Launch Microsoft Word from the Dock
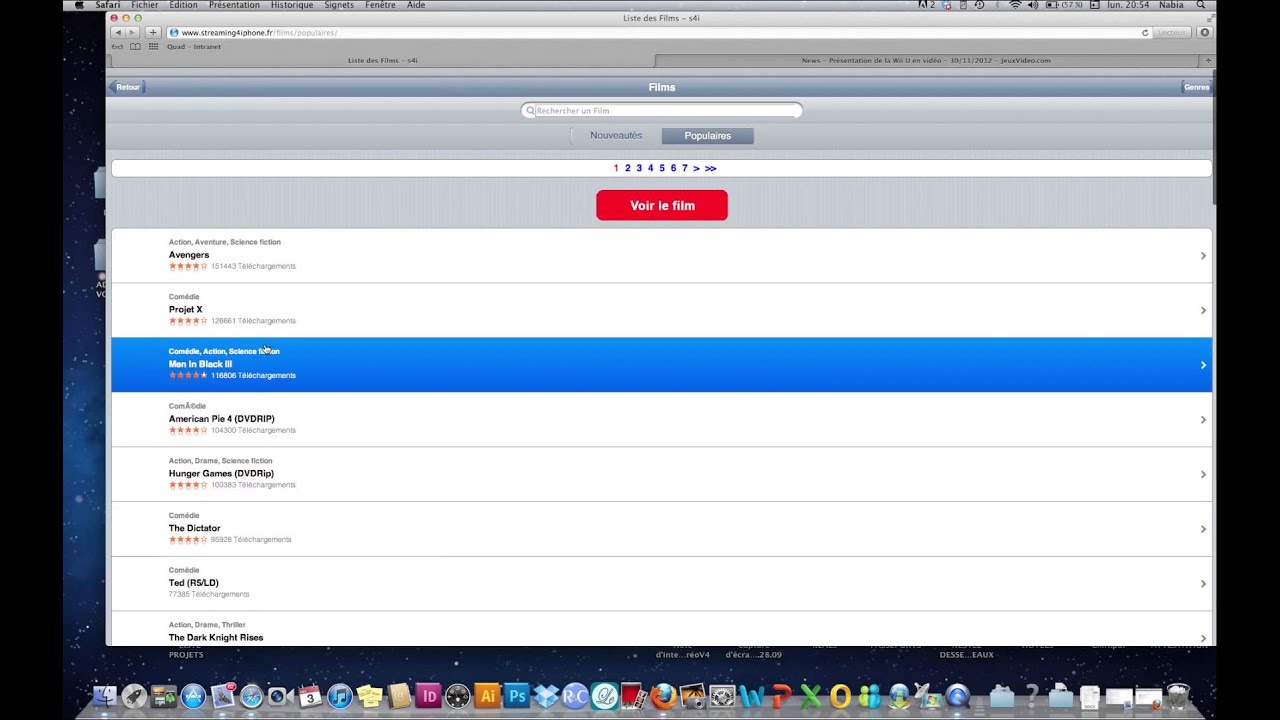The image size is (1280, 720). point(752,696)
